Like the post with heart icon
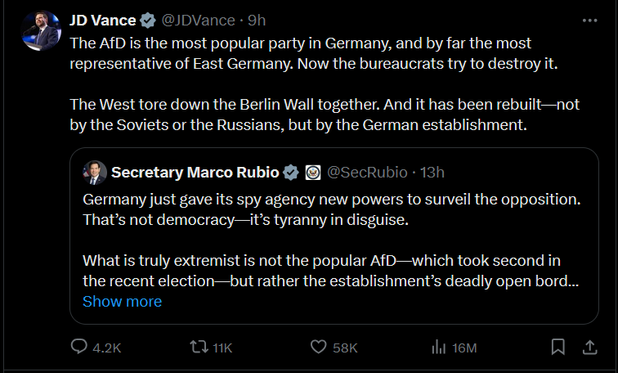This screenshot has height=373, width=618. (318, 347)
